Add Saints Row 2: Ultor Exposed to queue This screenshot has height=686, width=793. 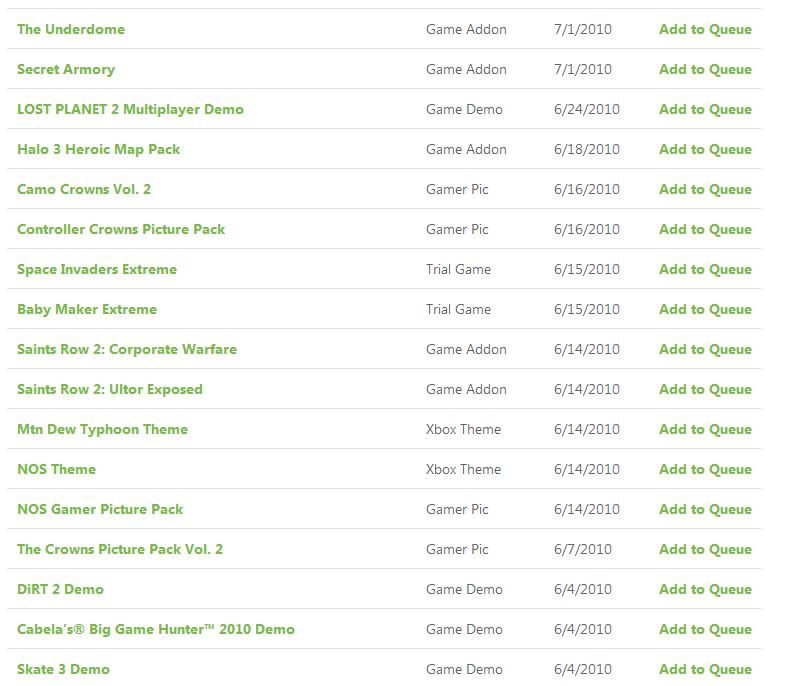(x=705, y=389)
